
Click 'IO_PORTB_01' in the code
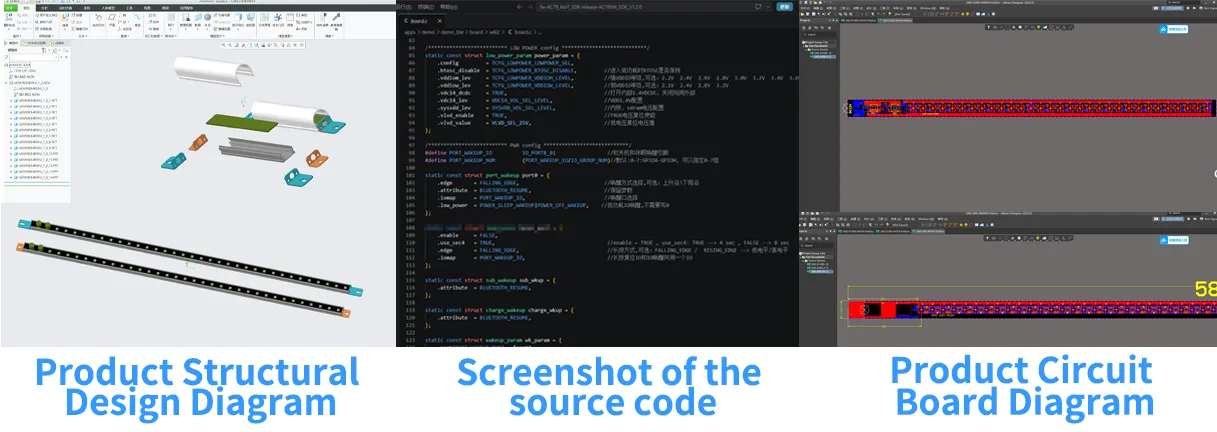(541, 152)
